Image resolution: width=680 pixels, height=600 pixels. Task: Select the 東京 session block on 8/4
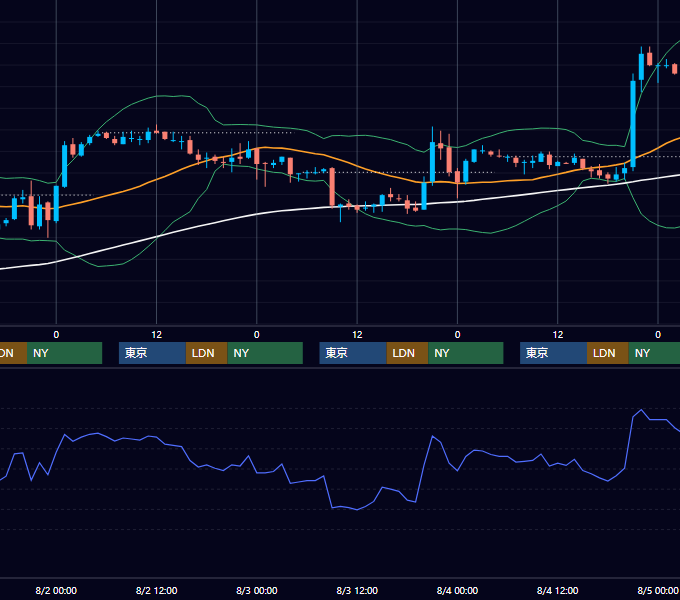coord(553,353)
